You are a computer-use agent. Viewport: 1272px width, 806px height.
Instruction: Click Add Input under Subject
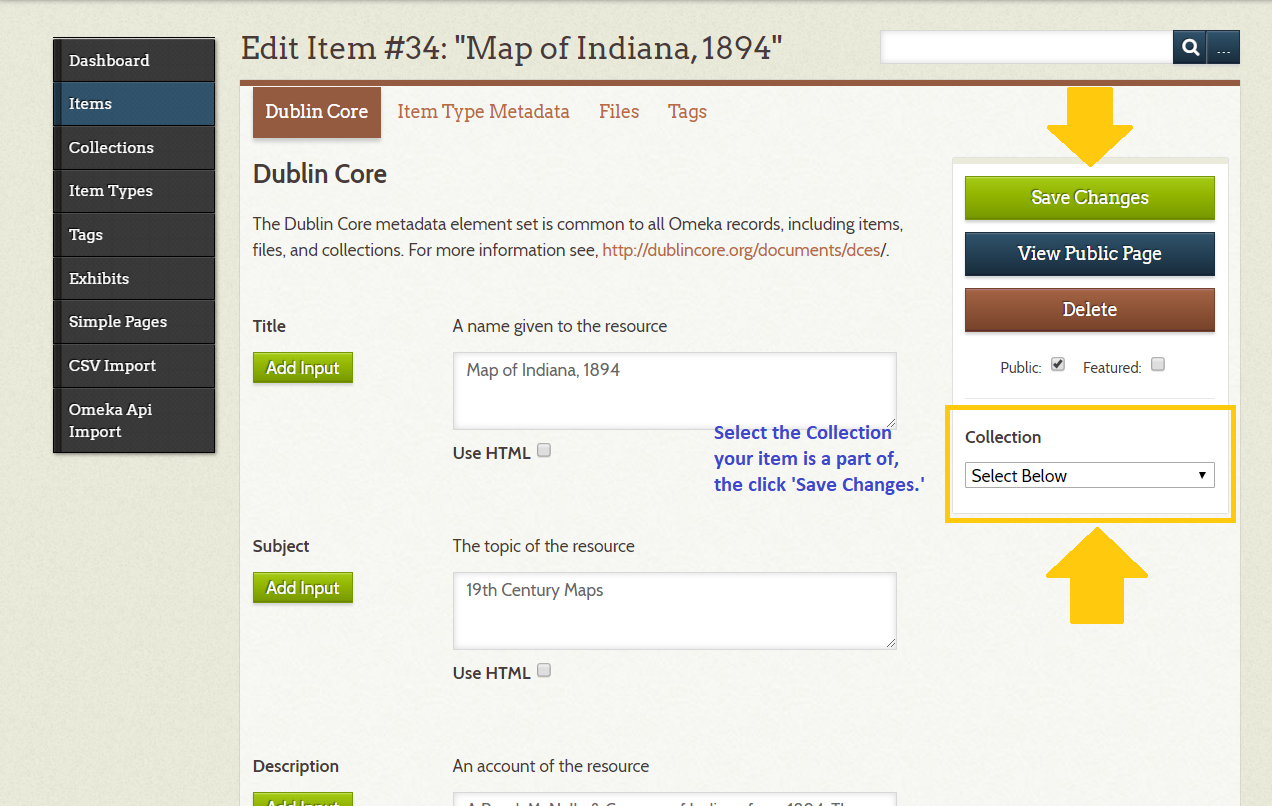pyautogui.click(x=303, y=588)
